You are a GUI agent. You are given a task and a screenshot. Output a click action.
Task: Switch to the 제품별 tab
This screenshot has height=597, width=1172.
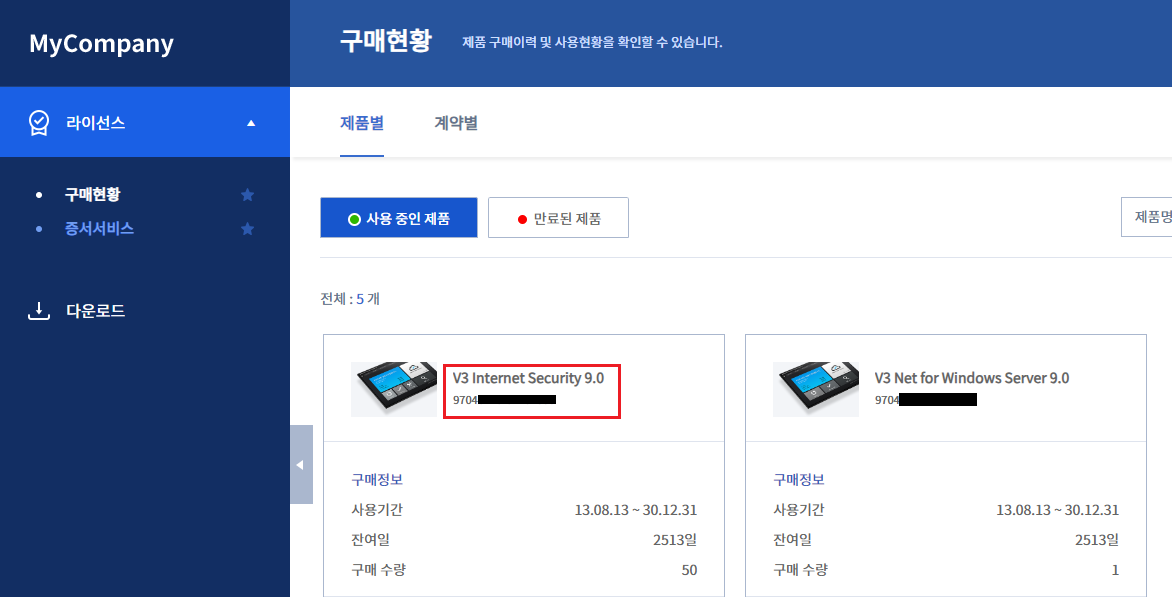pyautogui.click(x=362, y=123)
